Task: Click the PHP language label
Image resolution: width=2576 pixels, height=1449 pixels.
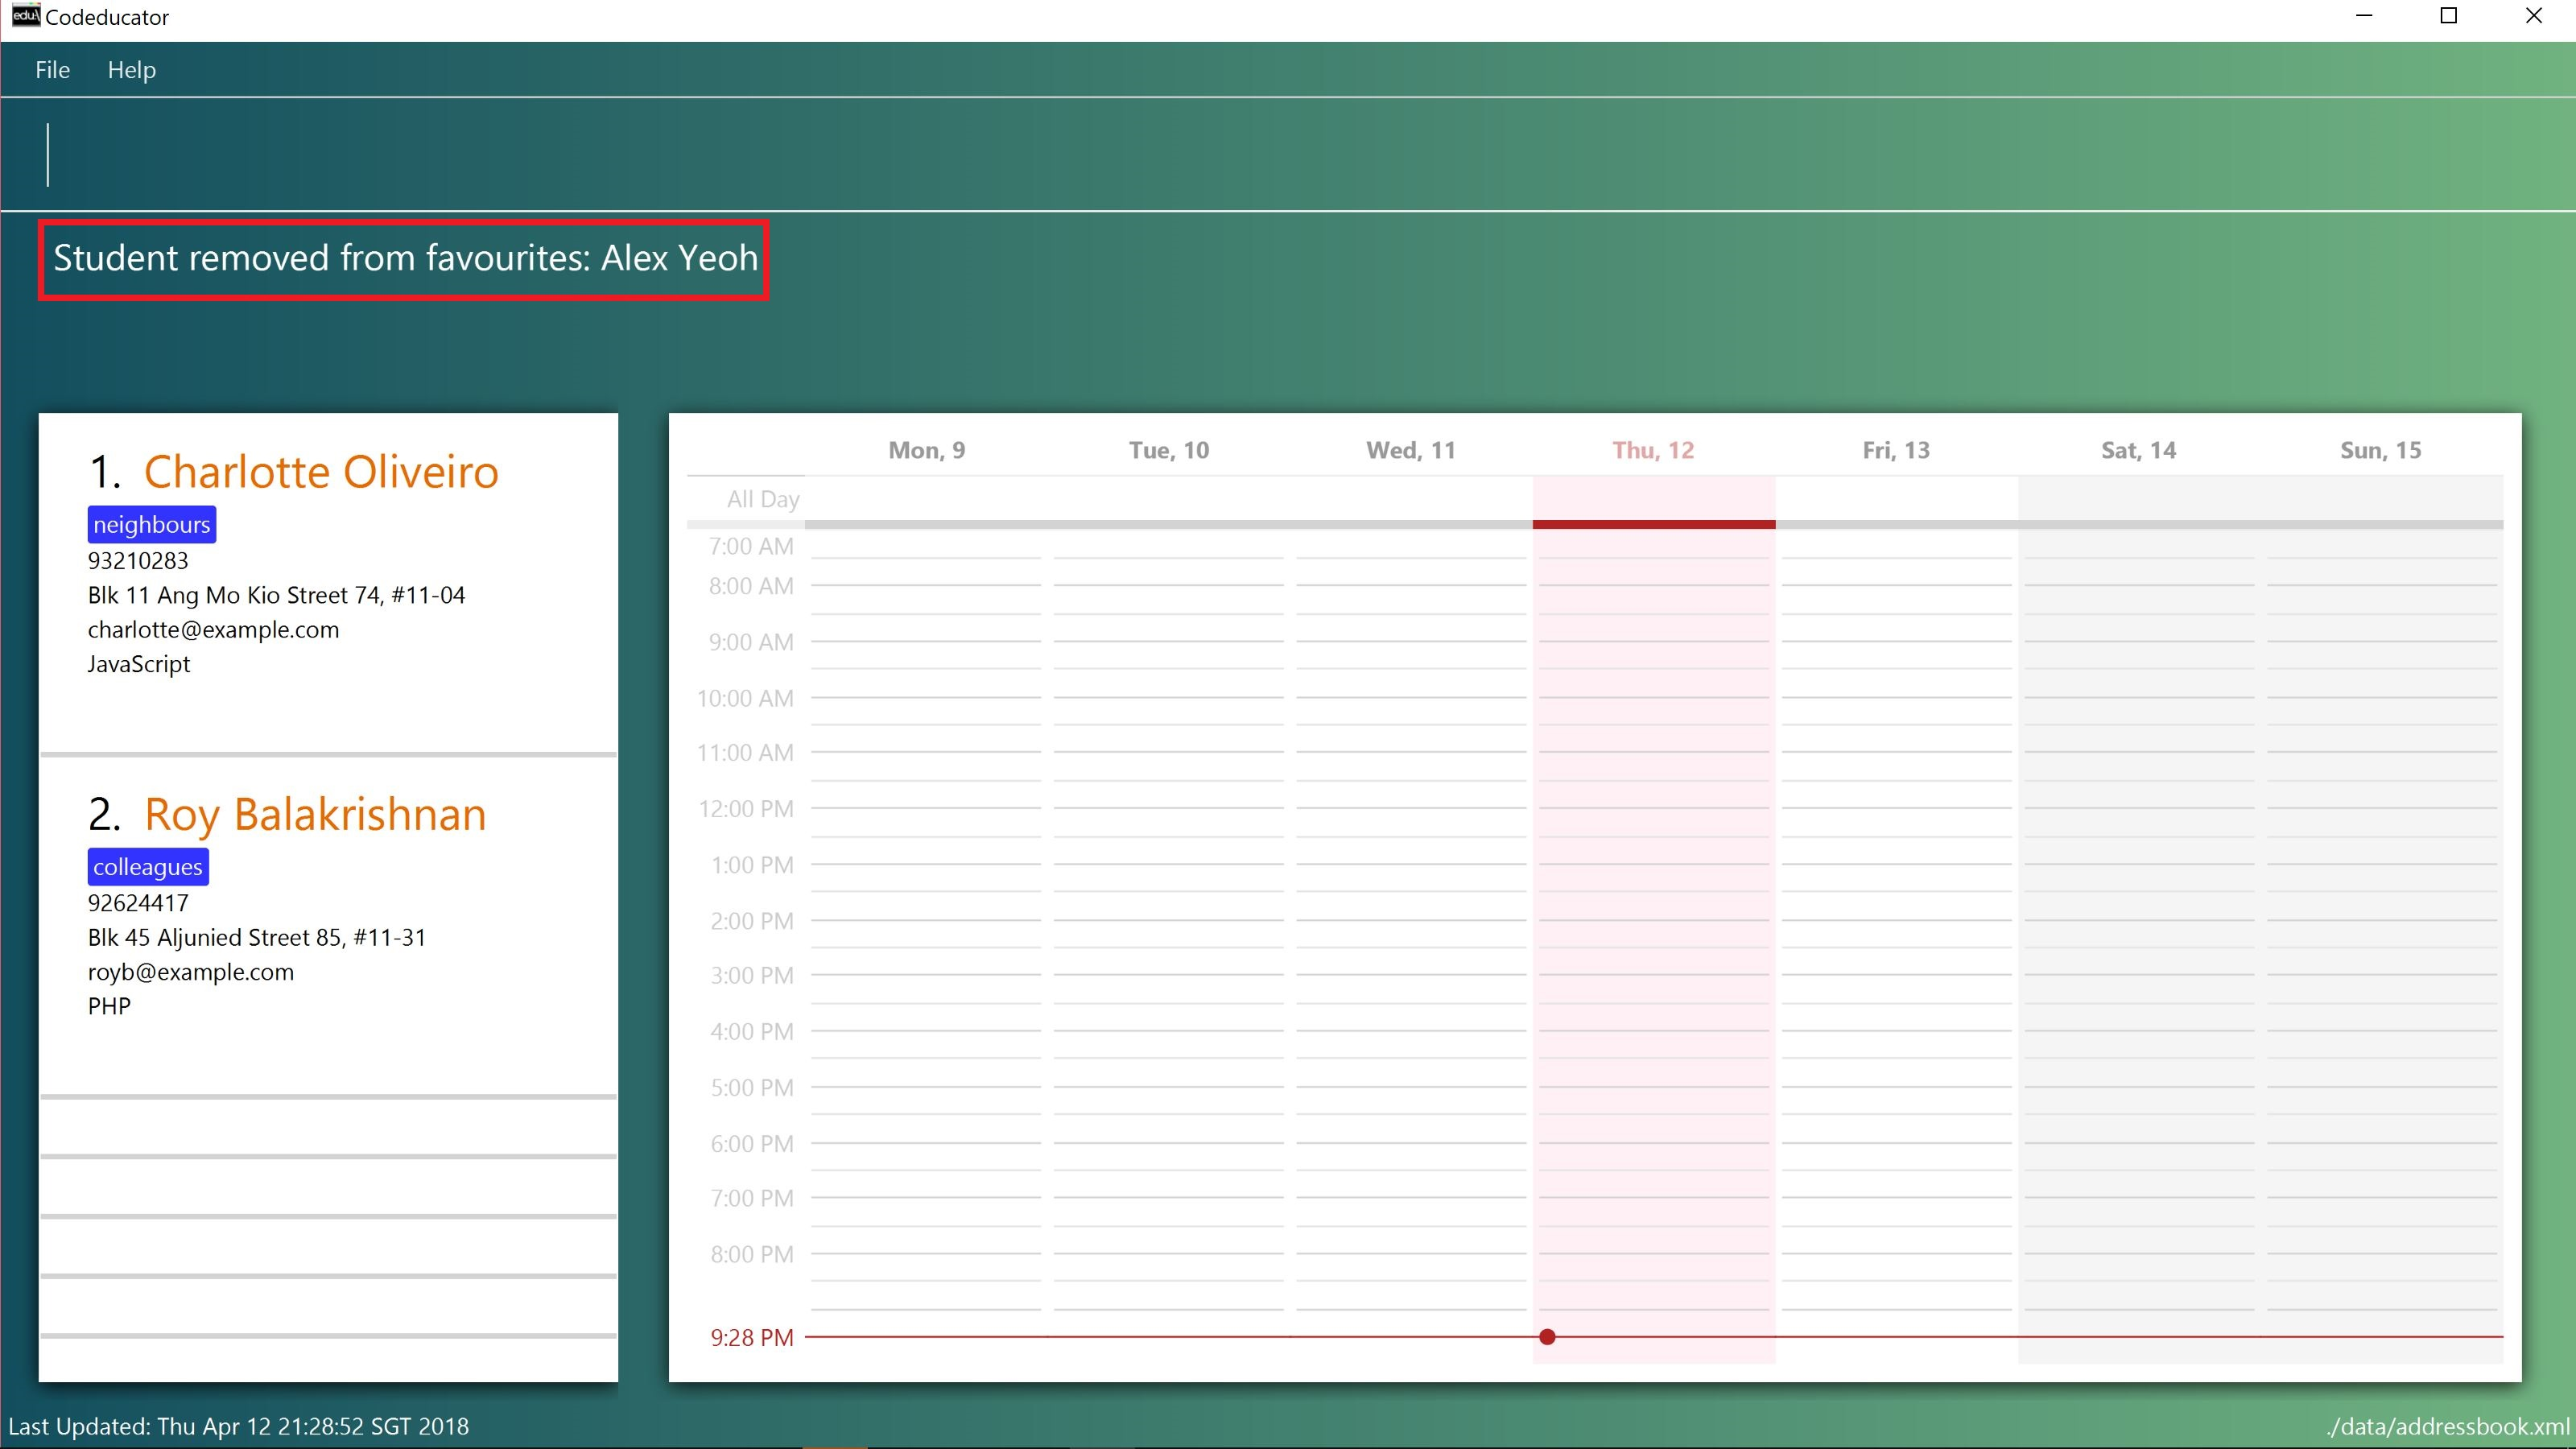Action: tap(109, 1006)
